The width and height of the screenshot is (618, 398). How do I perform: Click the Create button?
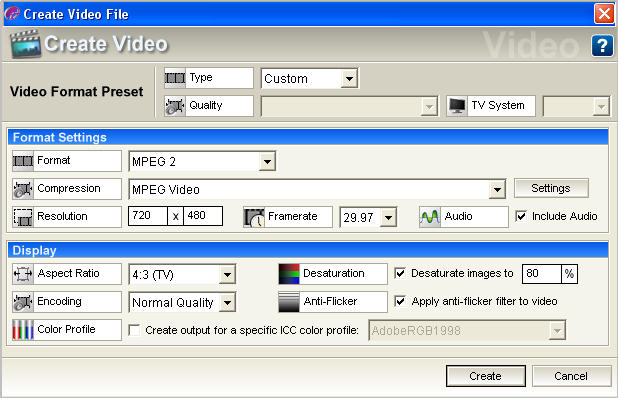pyautogui.click(x=486, y=376)
